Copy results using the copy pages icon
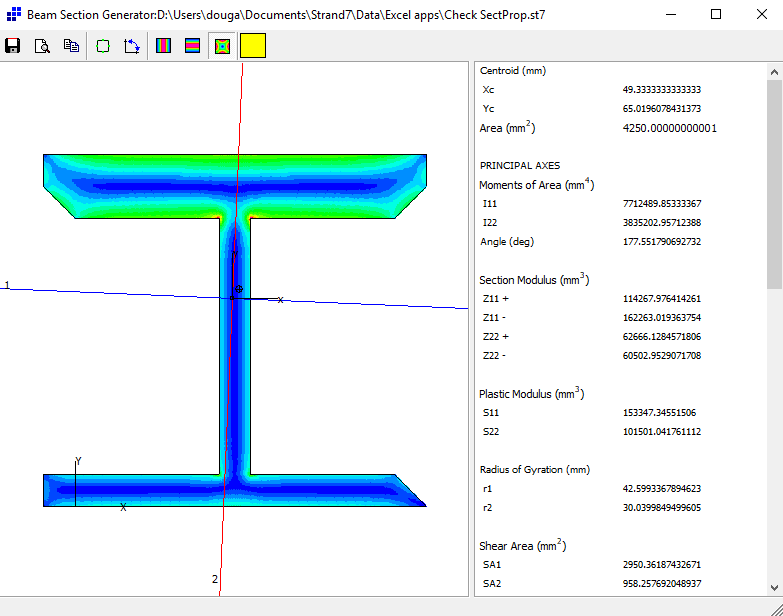The width and height of the screenshot is (783, 616). (x=71, y=46)
